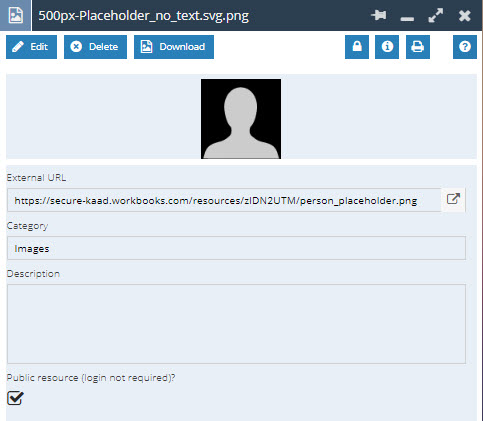Download the placeholder image file
Screen dimensions: 483x421
click(174, 47)
